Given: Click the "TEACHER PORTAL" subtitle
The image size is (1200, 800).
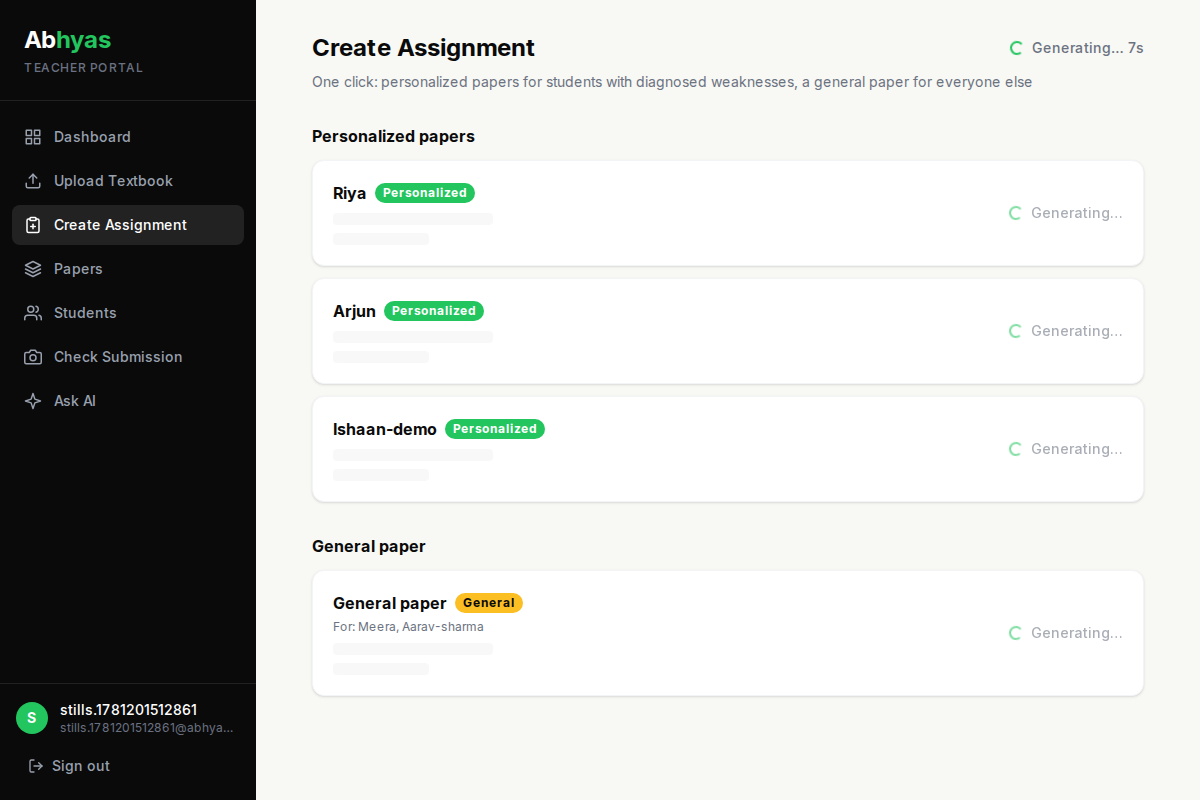Looking at the screenshot, I should [x=83, y=68].
